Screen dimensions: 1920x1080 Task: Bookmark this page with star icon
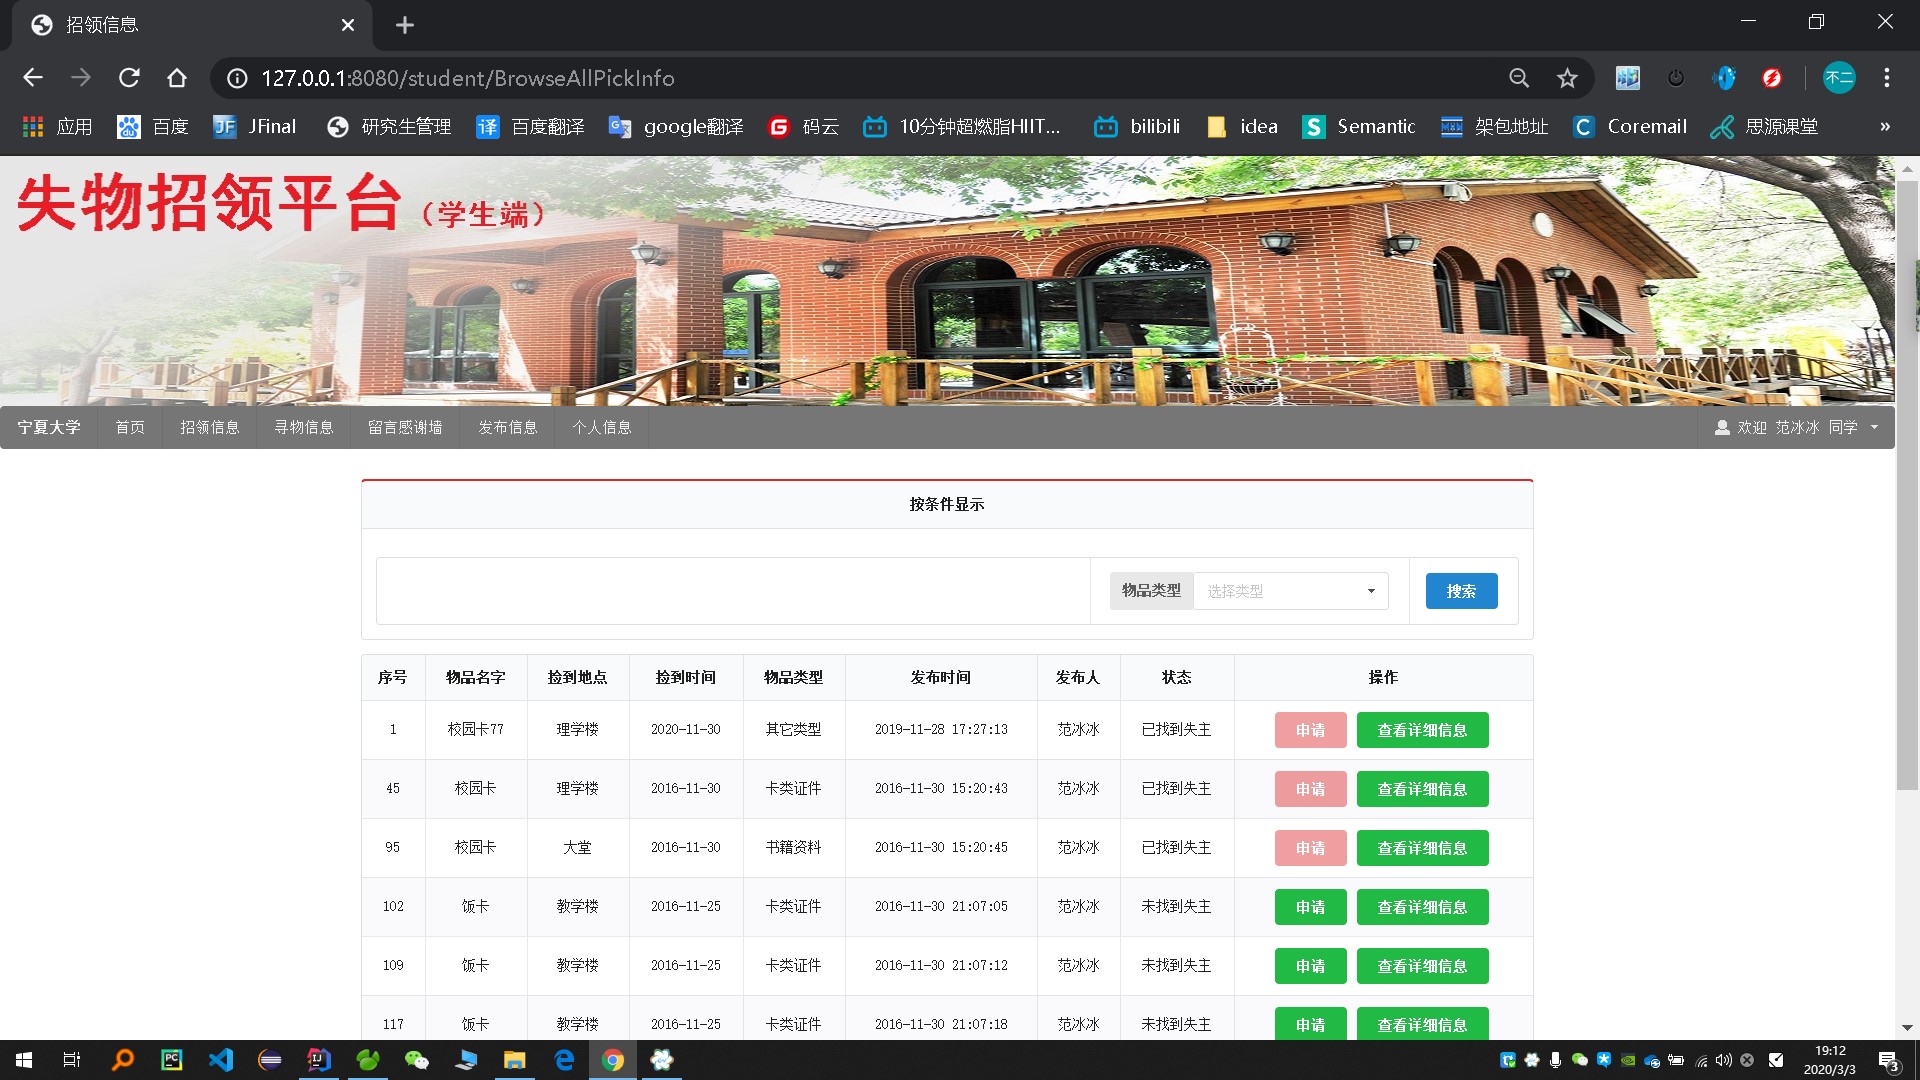point(1567,78)
